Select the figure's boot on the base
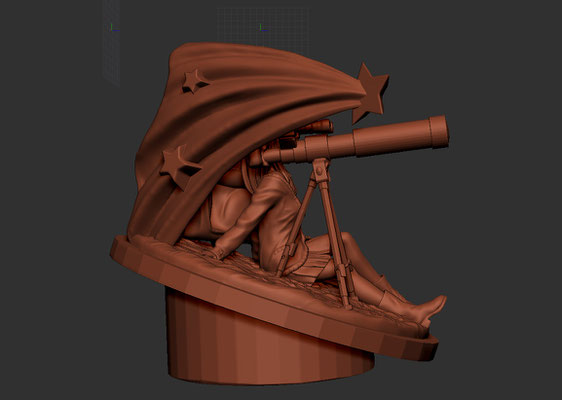The image size is (562, 400). pos(412,305)
